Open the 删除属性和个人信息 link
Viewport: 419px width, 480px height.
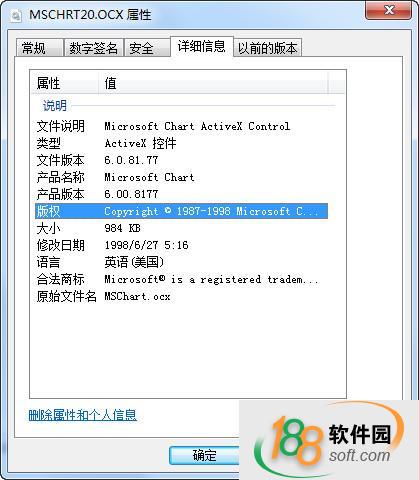82,415
